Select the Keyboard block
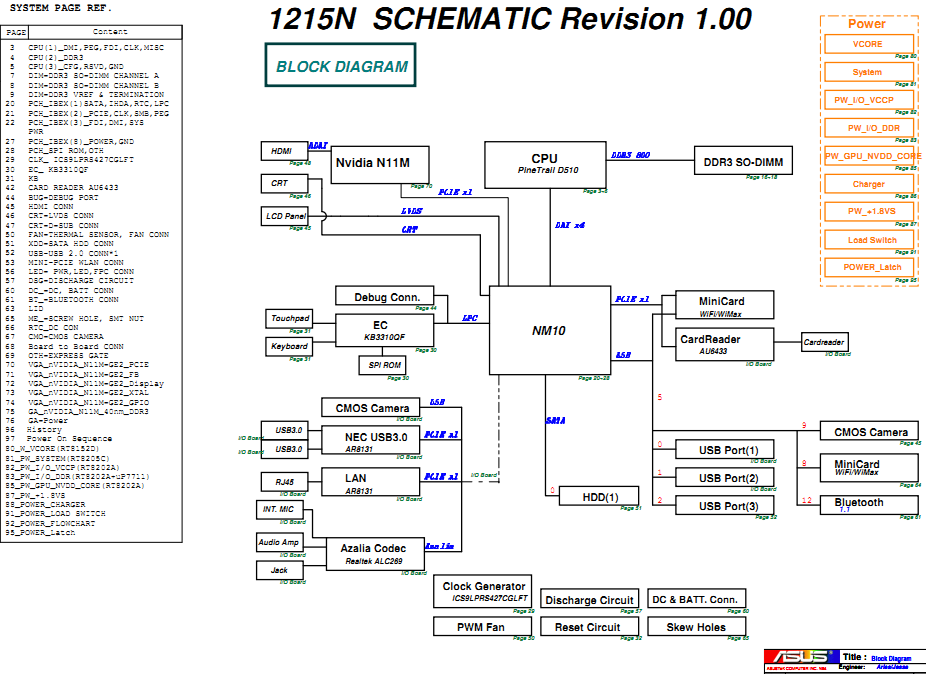 289,347
